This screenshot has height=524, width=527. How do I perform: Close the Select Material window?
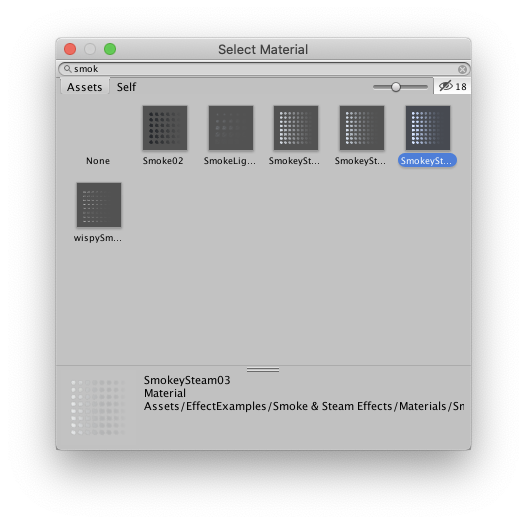(70, 49)
